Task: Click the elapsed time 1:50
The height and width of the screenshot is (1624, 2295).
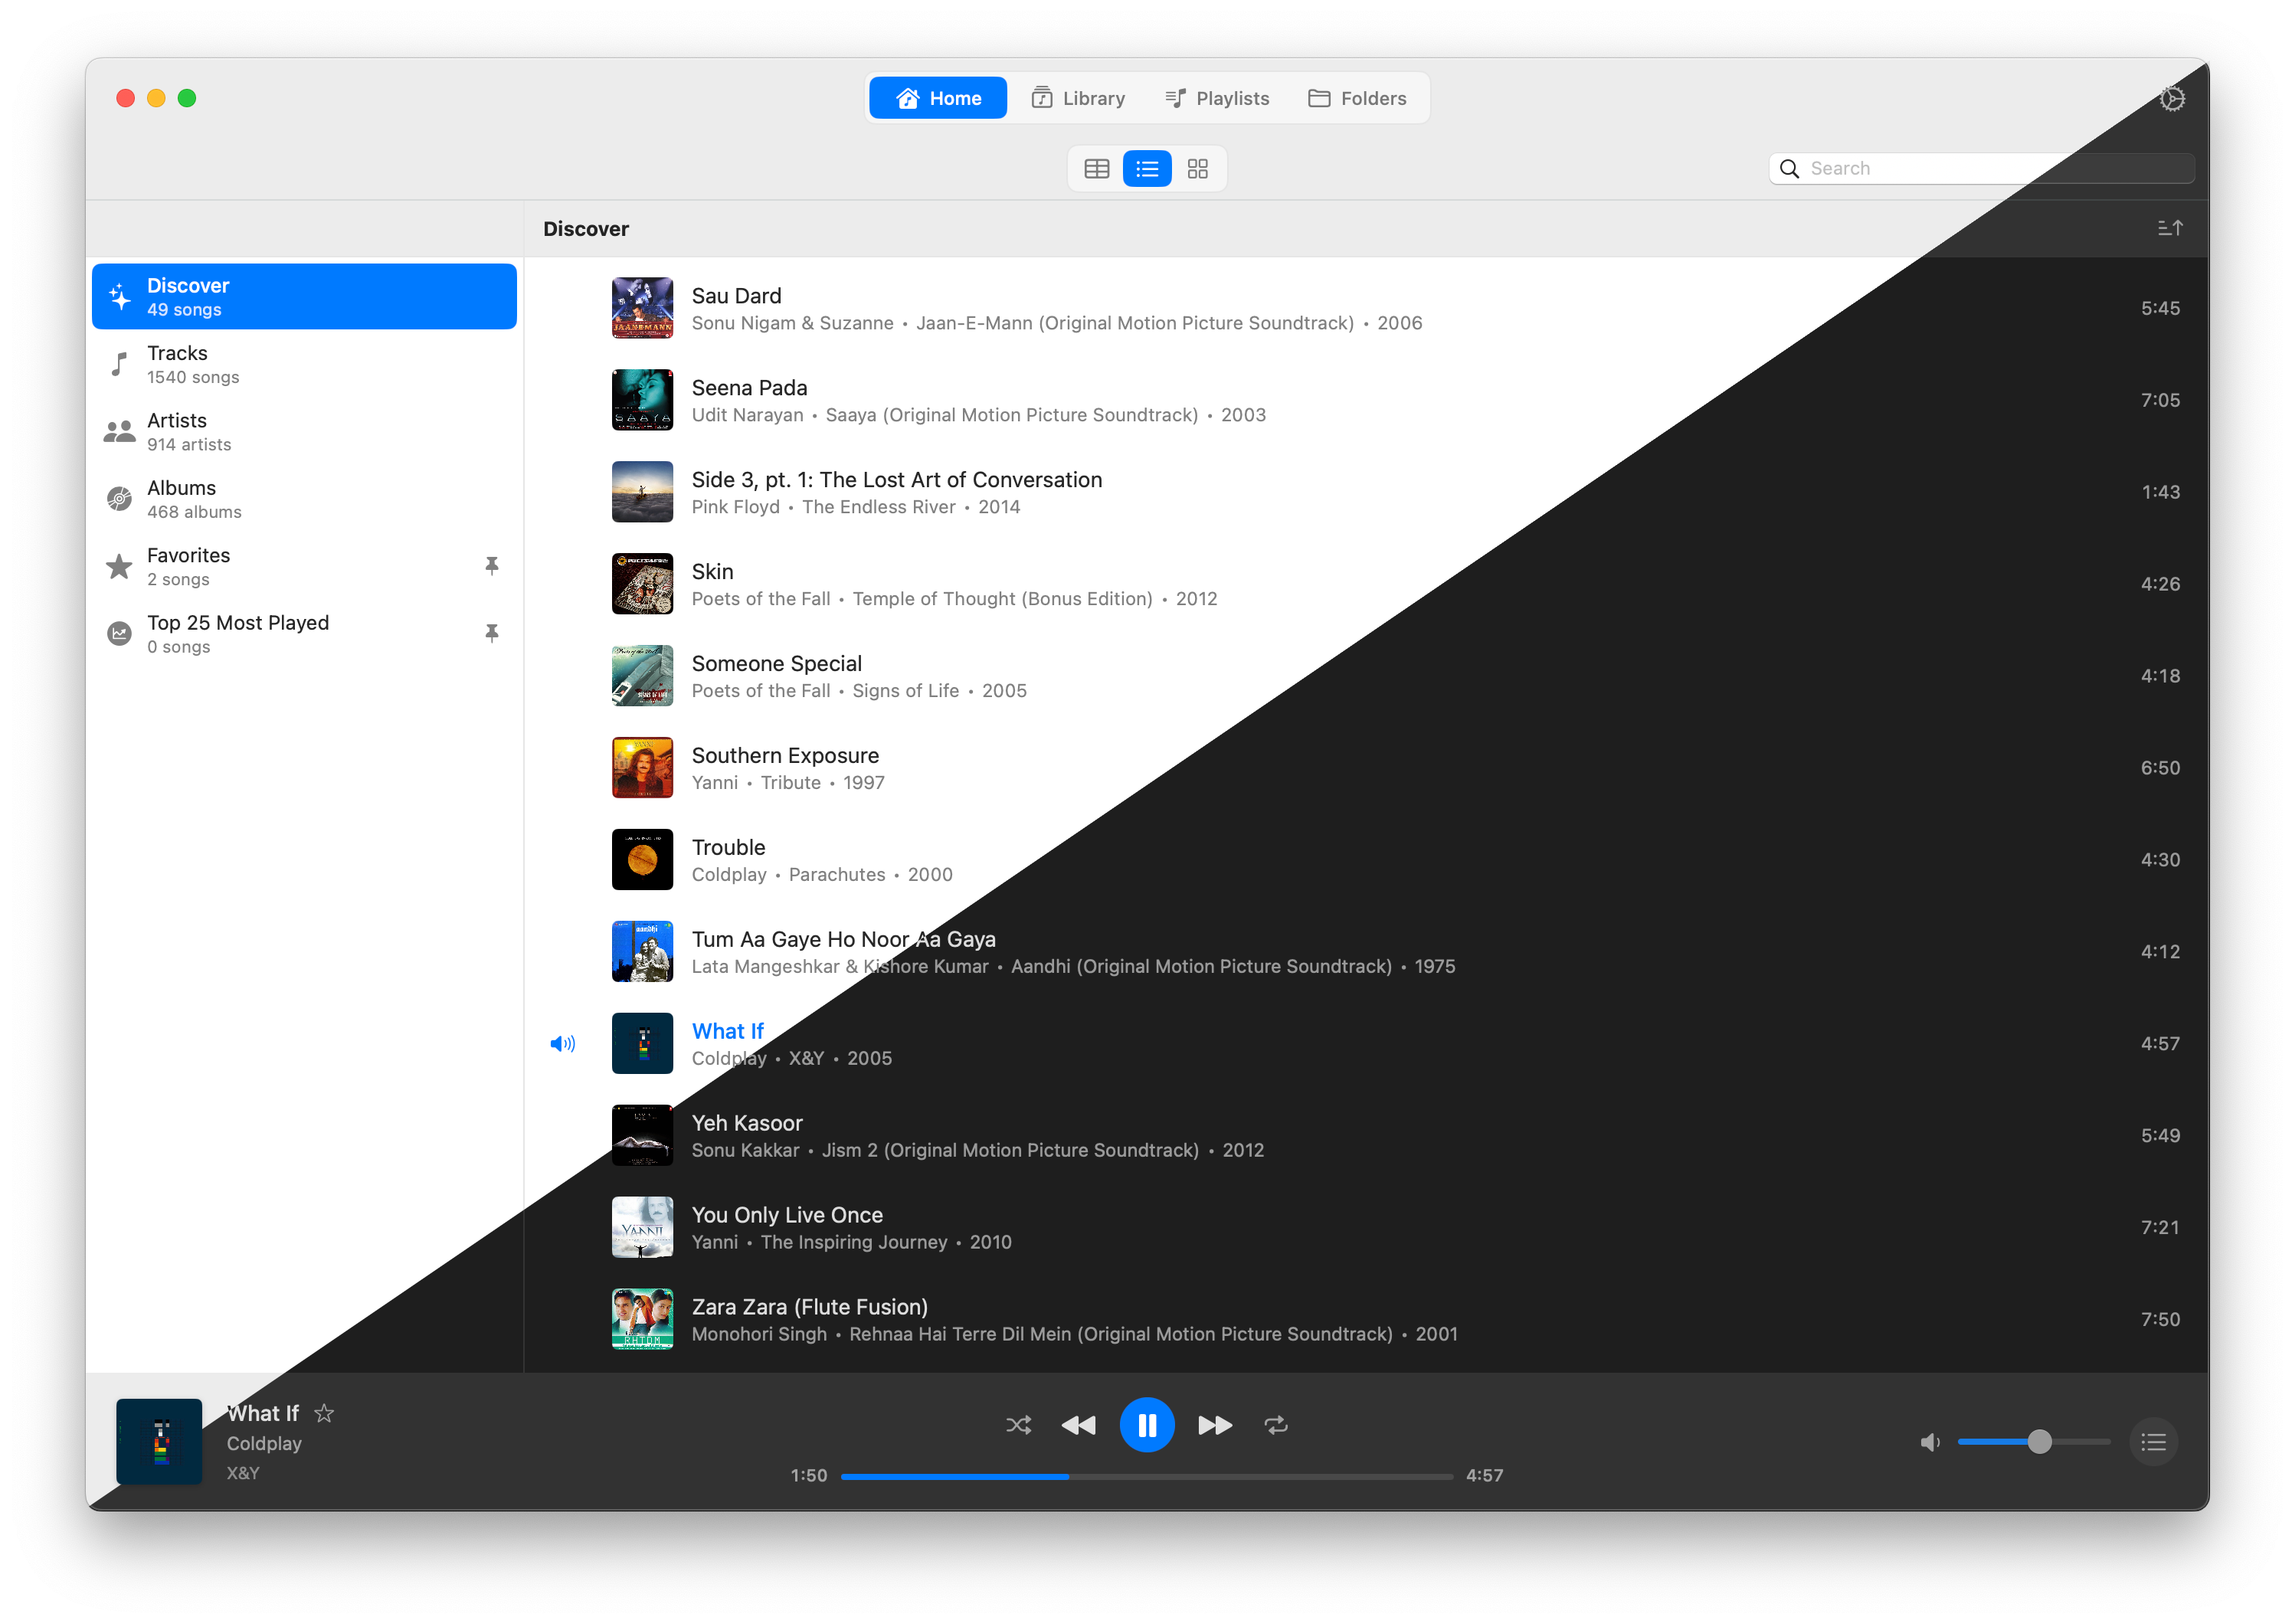Action: point(808,1476)
